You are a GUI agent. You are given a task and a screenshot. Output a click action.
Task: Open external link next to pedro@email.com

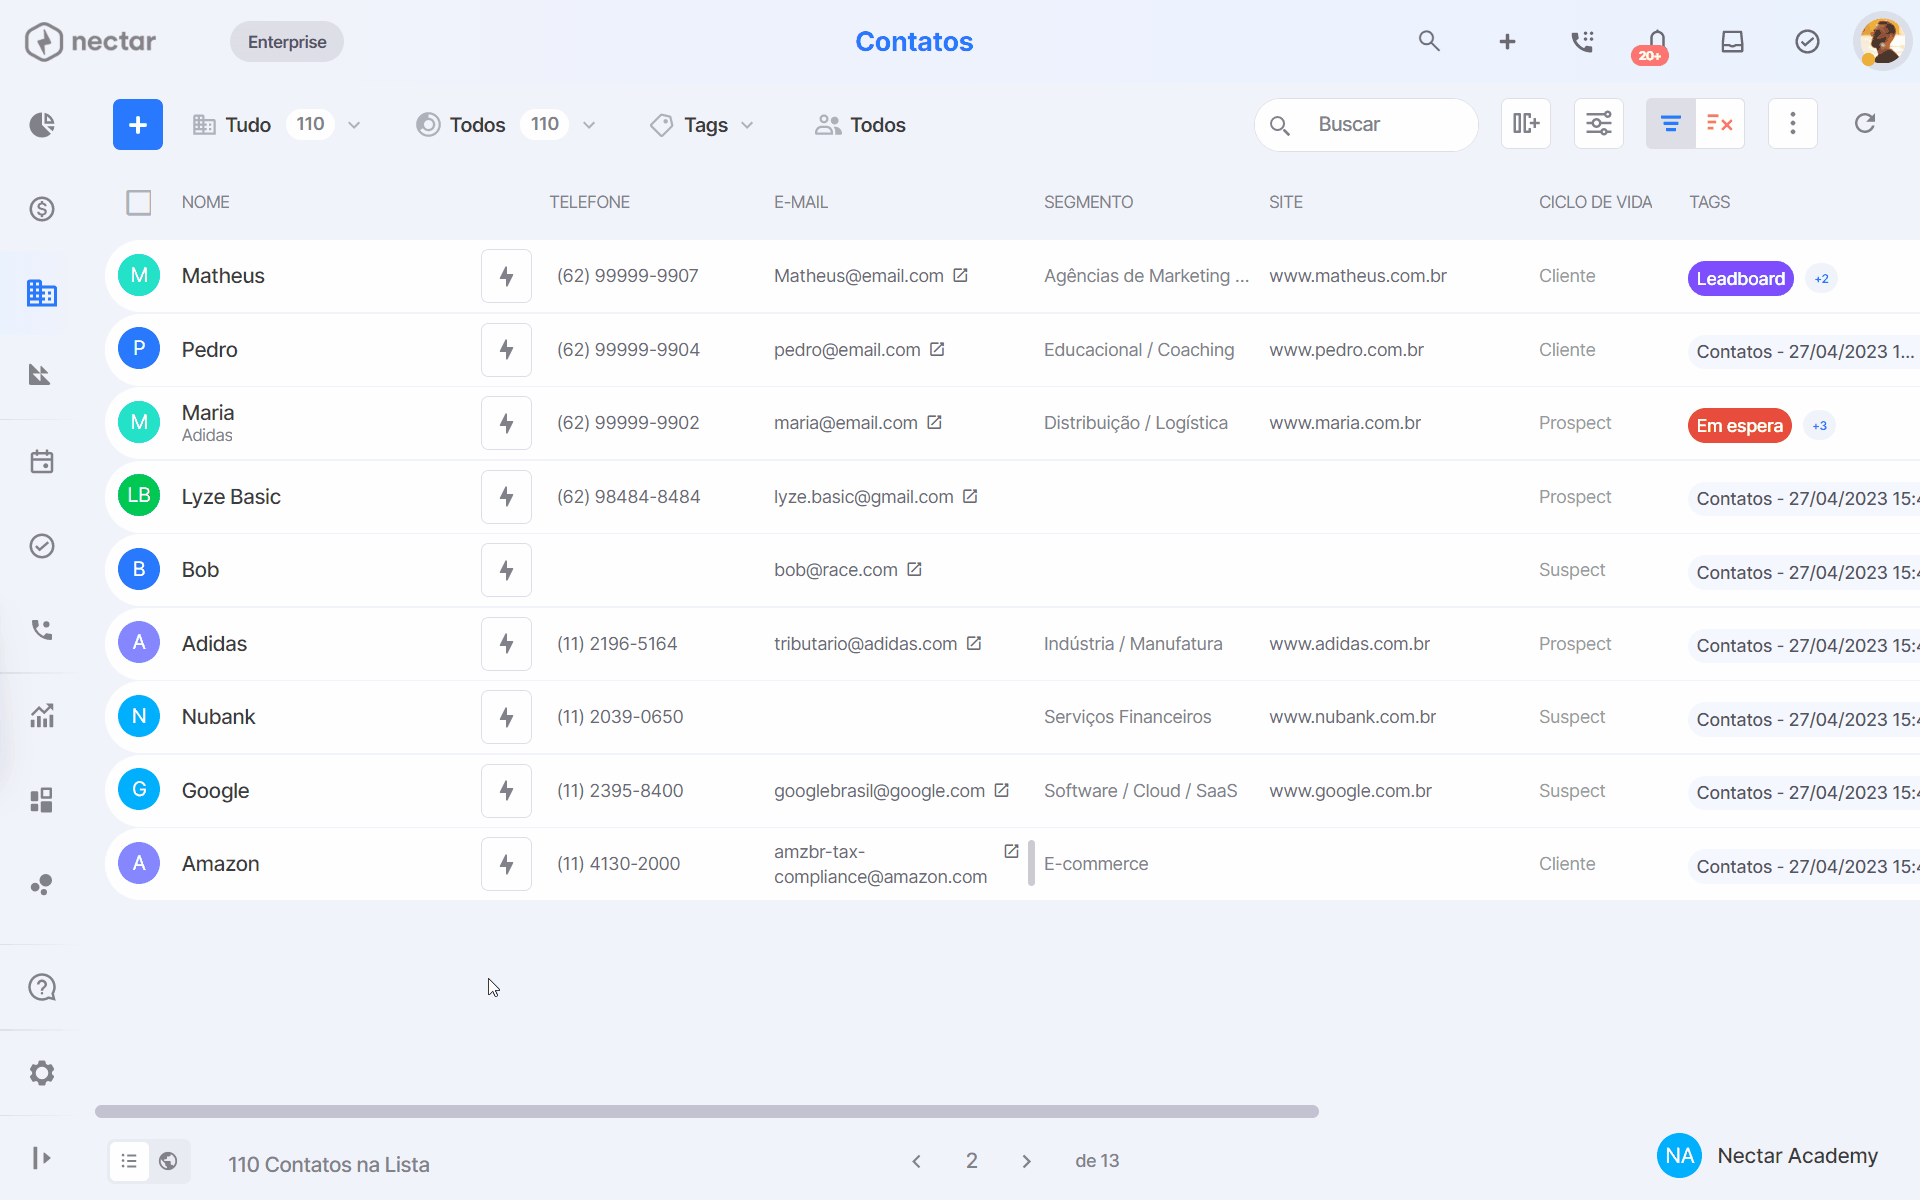point(937,349)
